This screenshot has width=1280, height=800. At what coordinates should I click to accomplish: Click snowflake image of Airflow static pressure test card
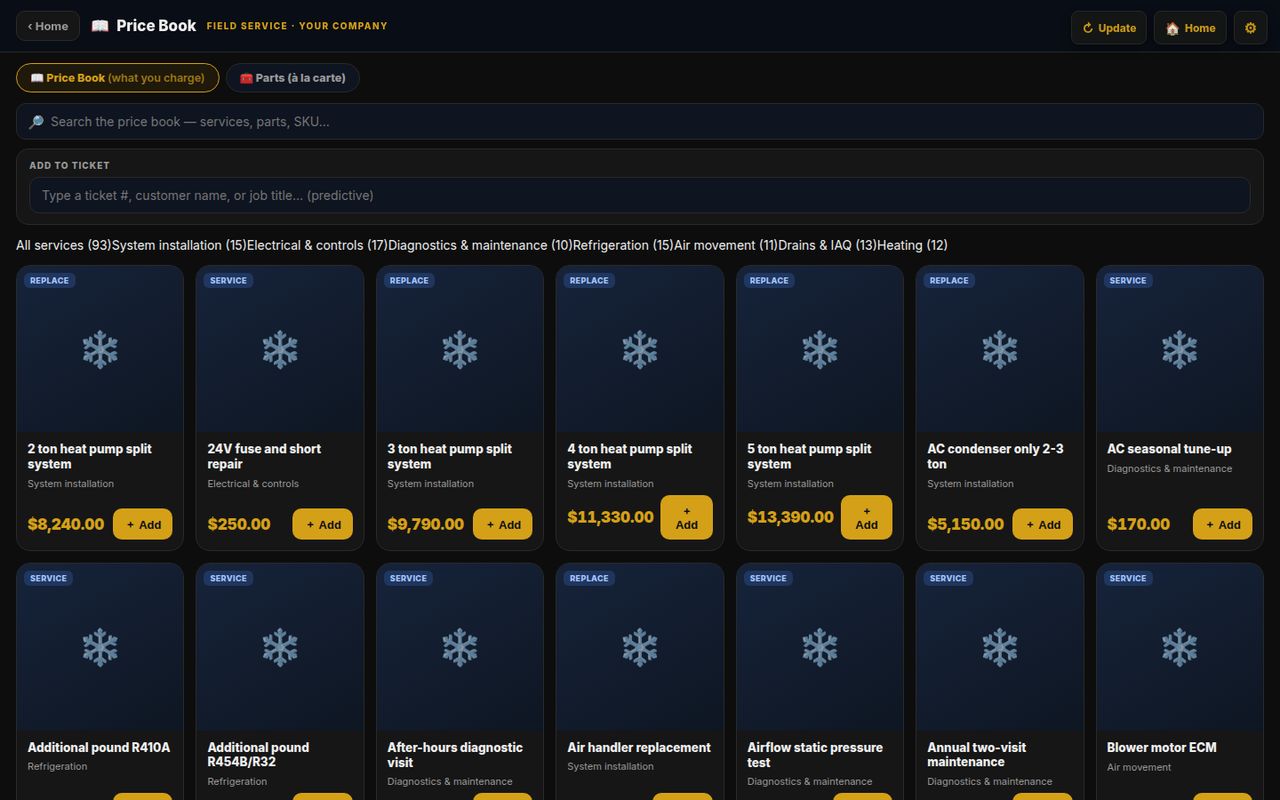(820, 647)
